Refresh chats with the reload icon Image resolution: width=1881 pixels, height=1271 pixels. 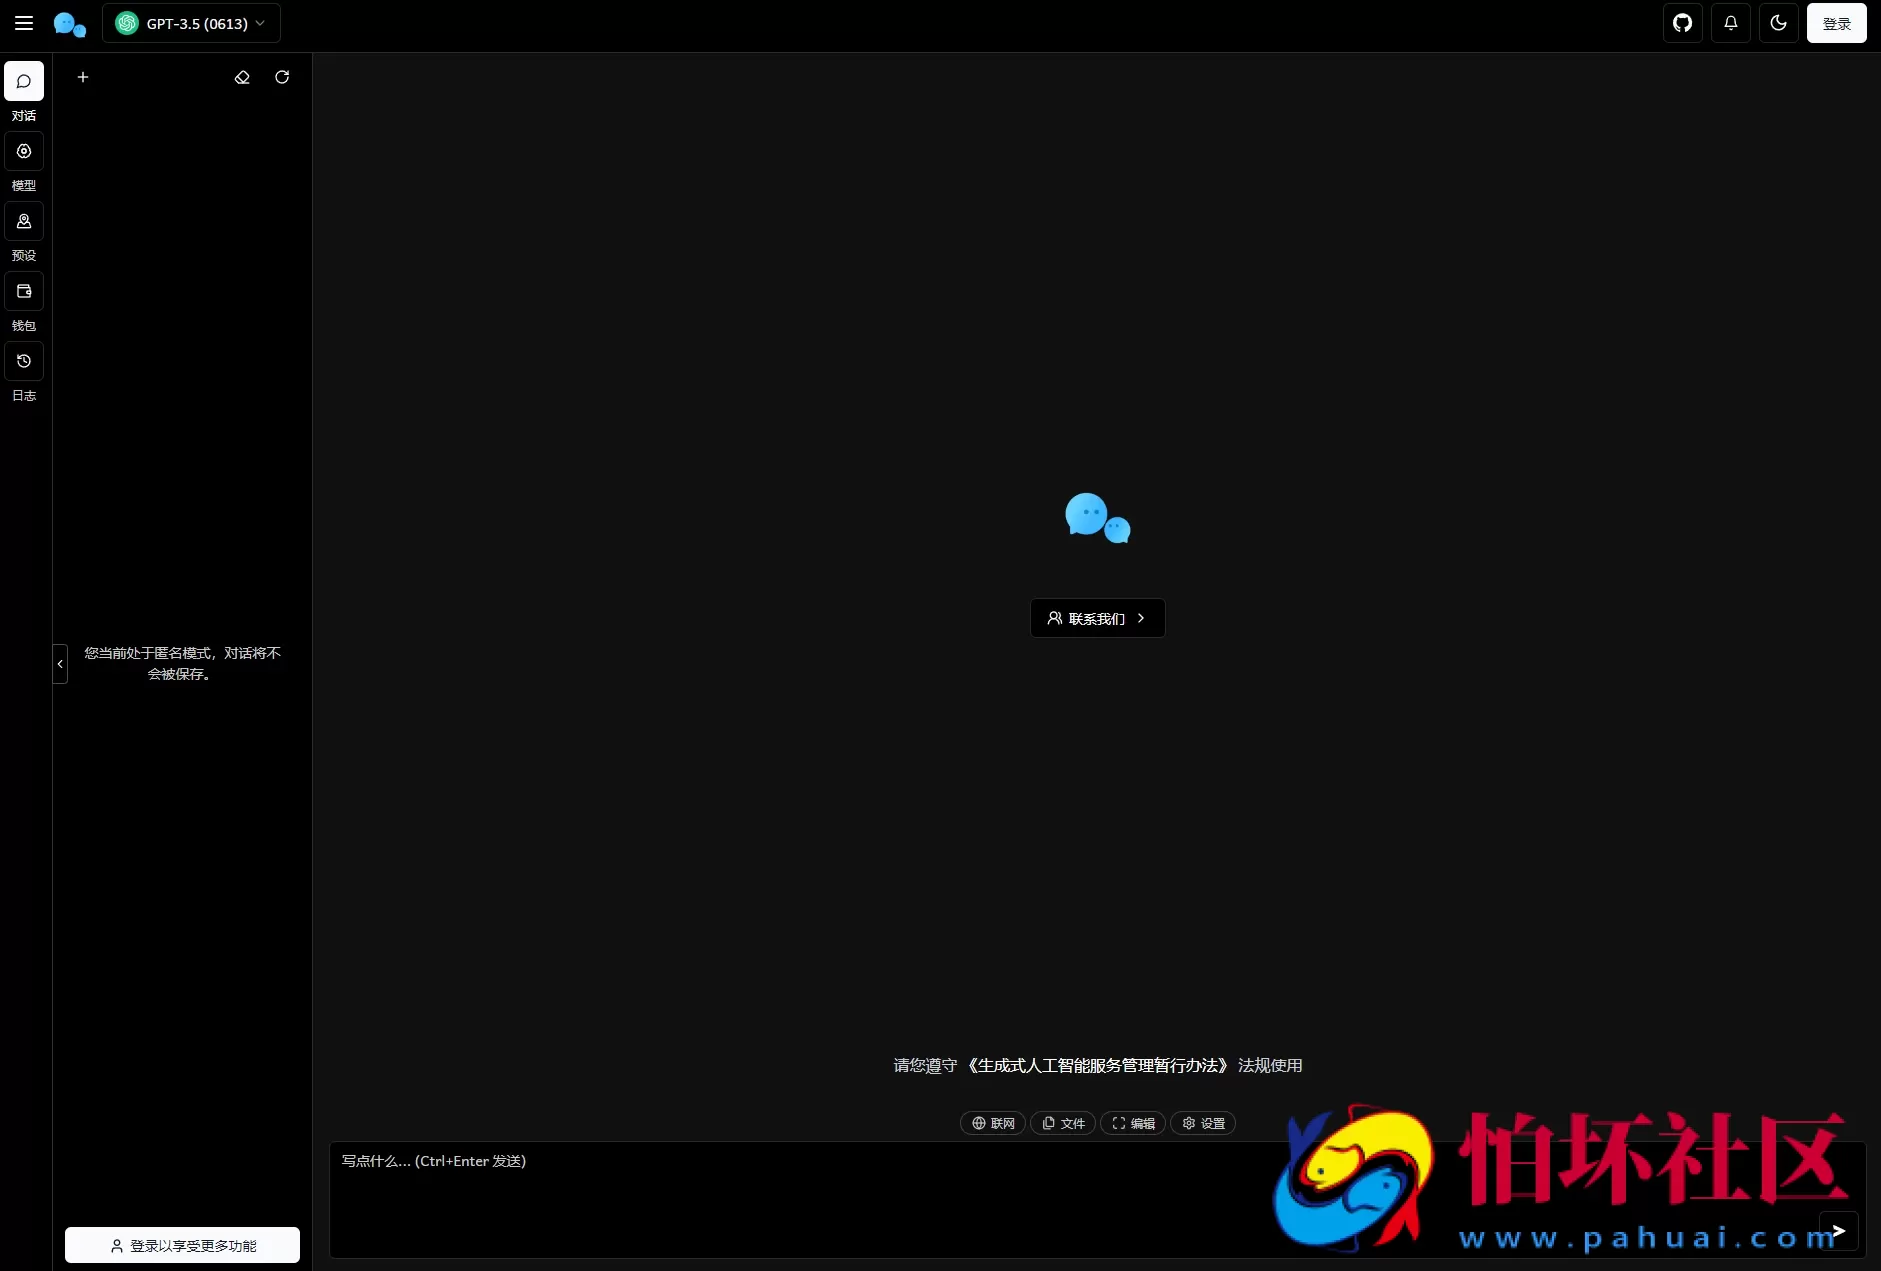[281, 77]
